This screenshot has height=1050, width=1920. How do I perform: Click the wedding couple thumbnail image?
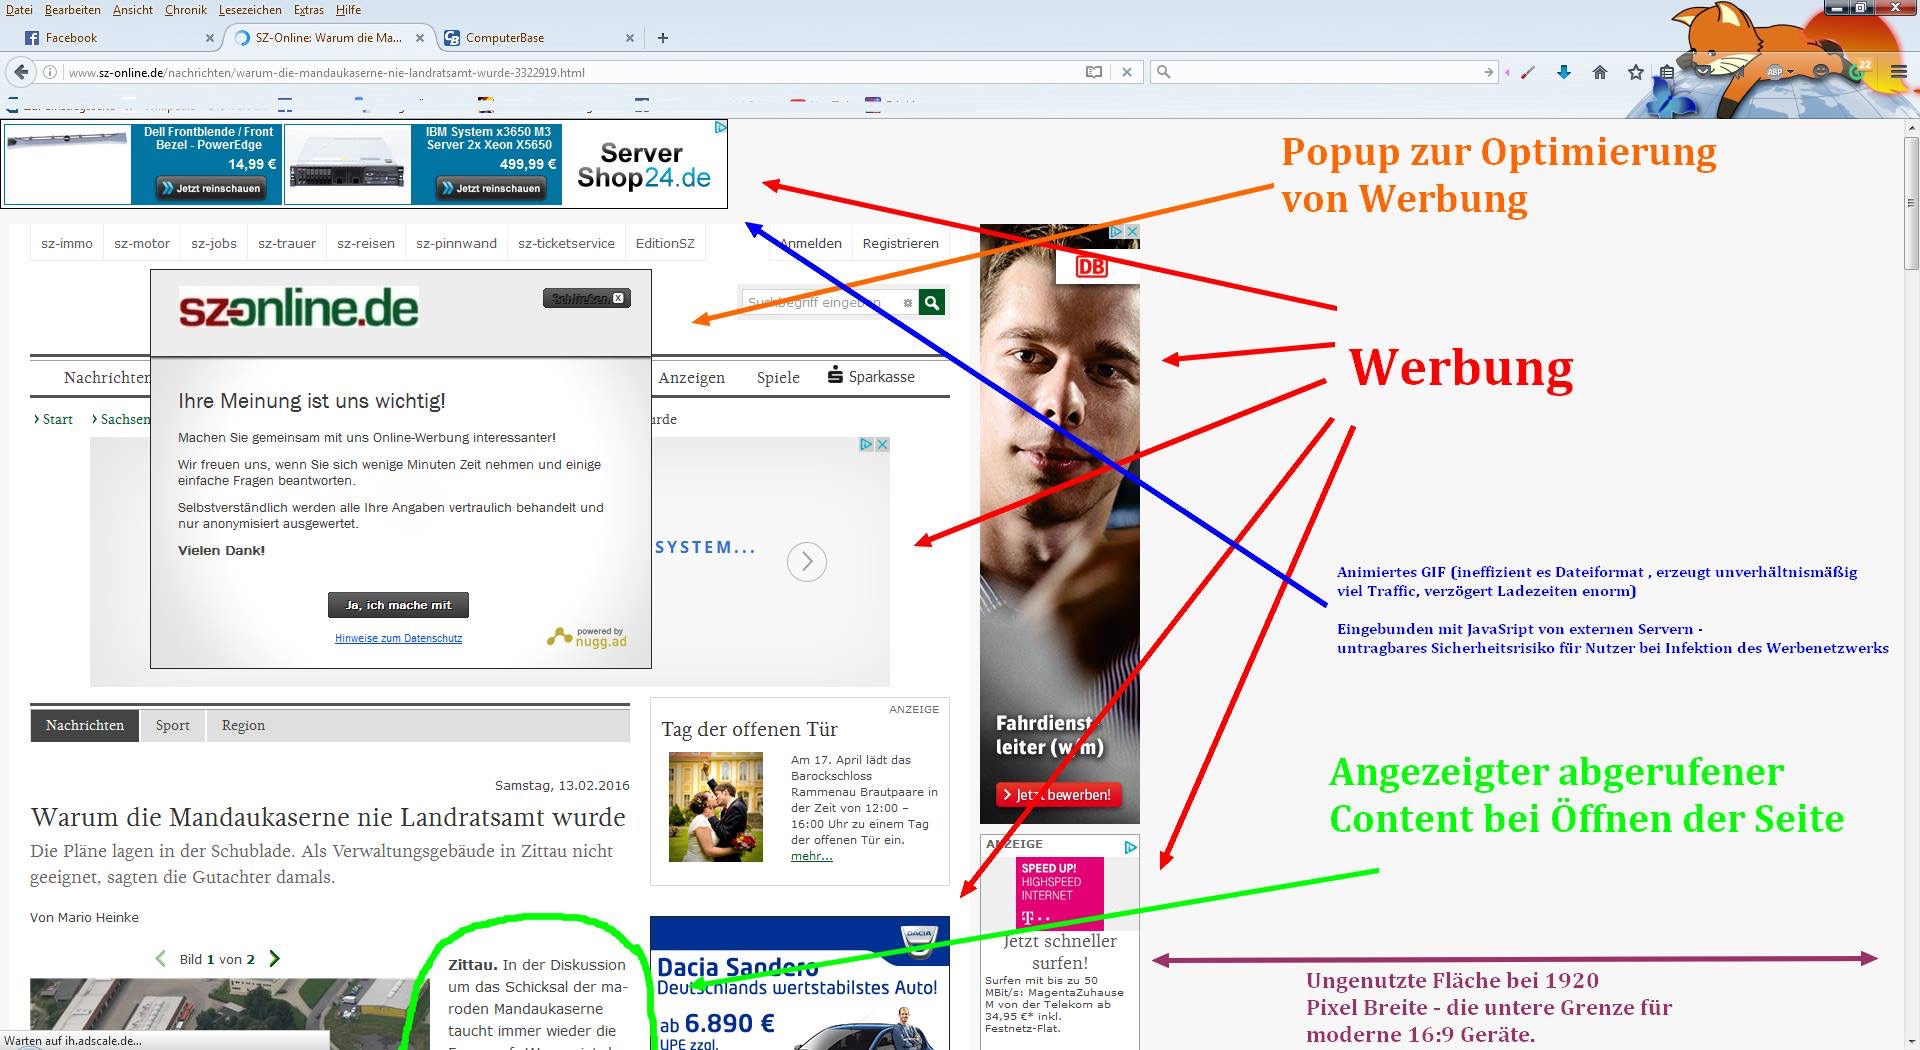point(716,807)
